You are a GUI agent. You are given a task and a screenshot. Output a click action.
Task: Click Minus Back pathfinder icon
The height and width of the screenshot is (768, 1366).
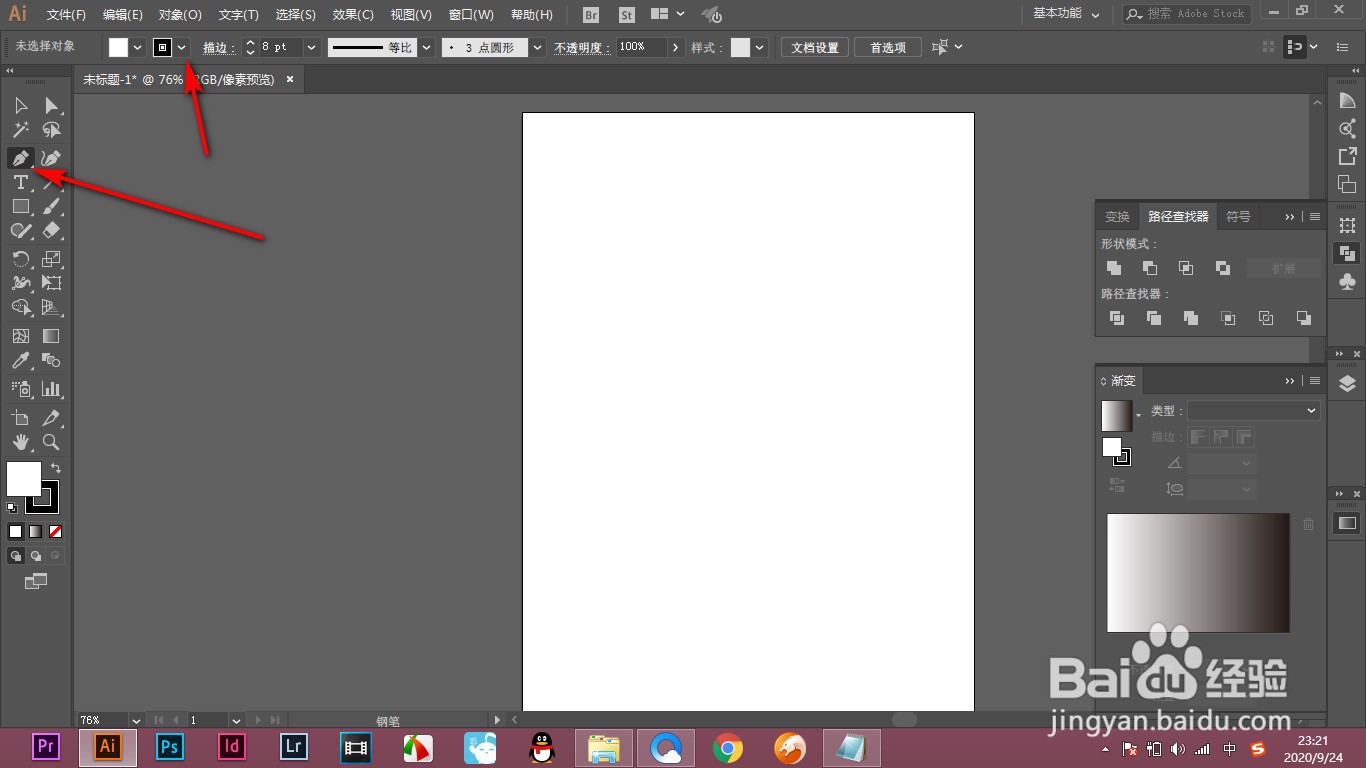click(1304, 318)
